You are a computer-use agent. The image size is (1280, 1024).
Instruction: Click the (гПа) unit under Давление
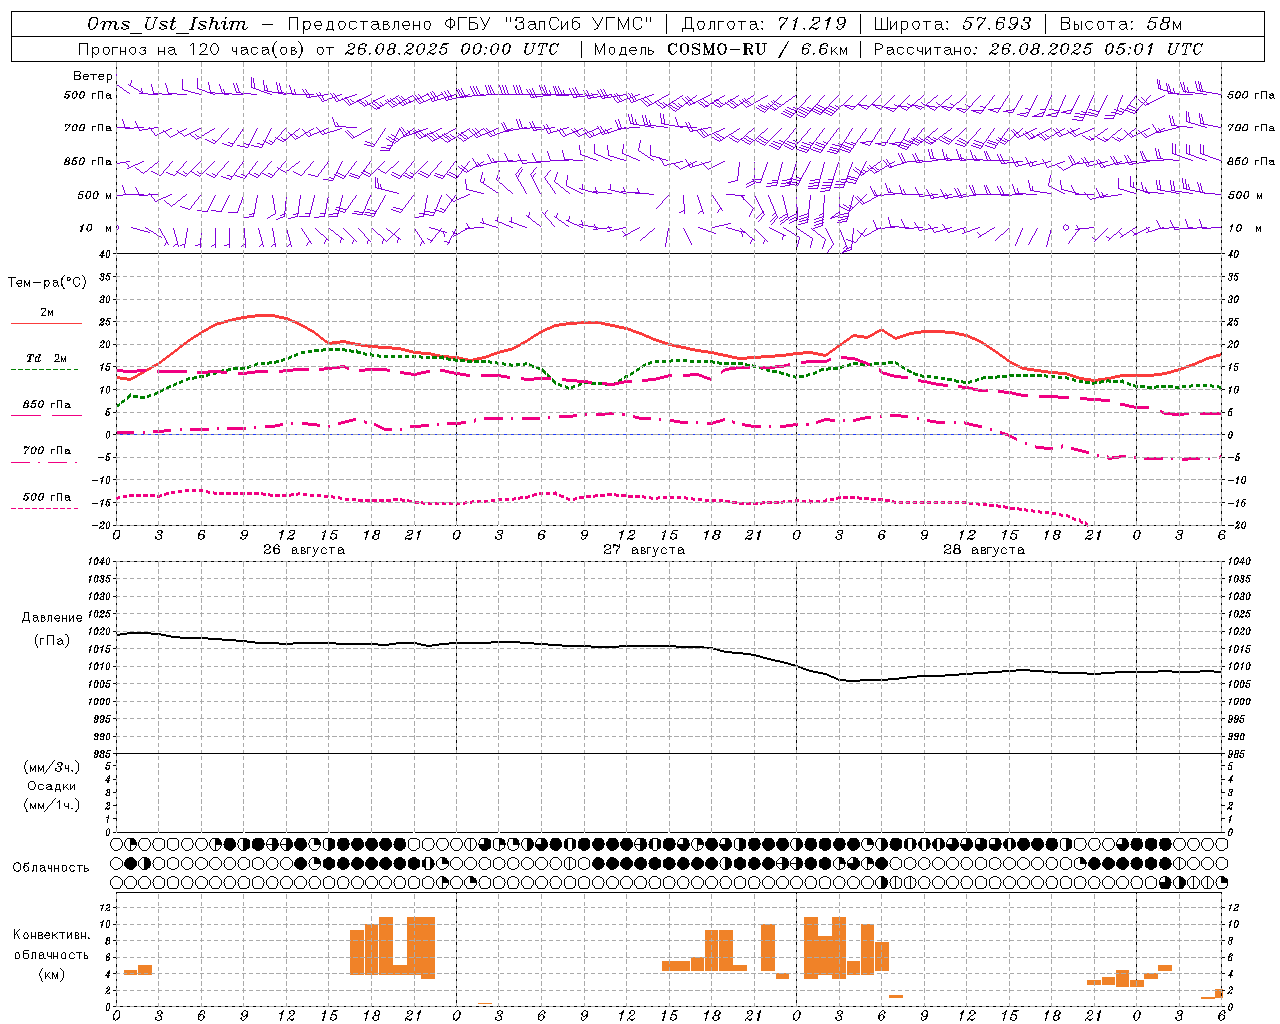coord(52,640)
